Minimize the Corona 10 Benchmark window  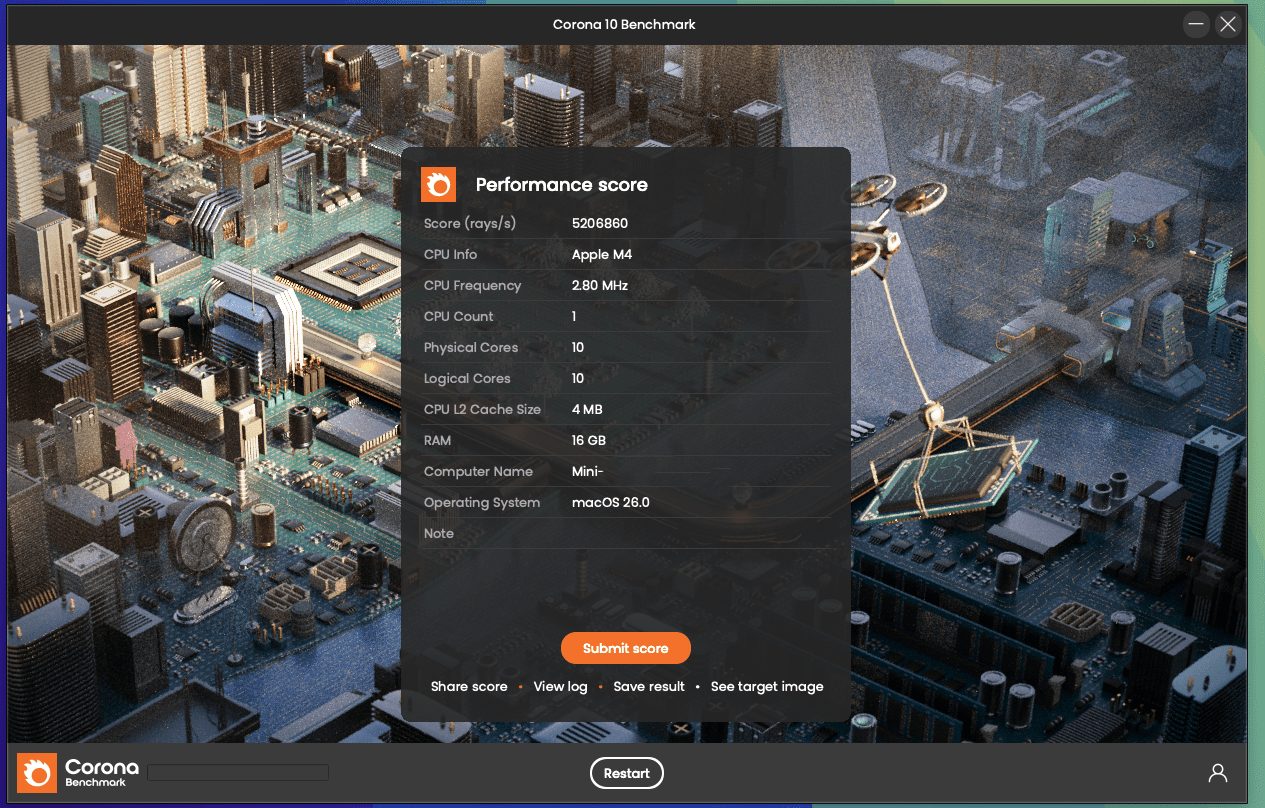[1196, 25]
